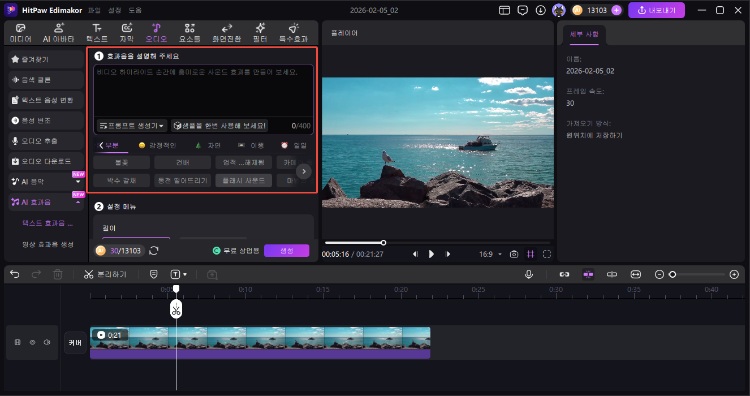Open the feedback message icon
This screenshot has width=750, height=396.
522,10
